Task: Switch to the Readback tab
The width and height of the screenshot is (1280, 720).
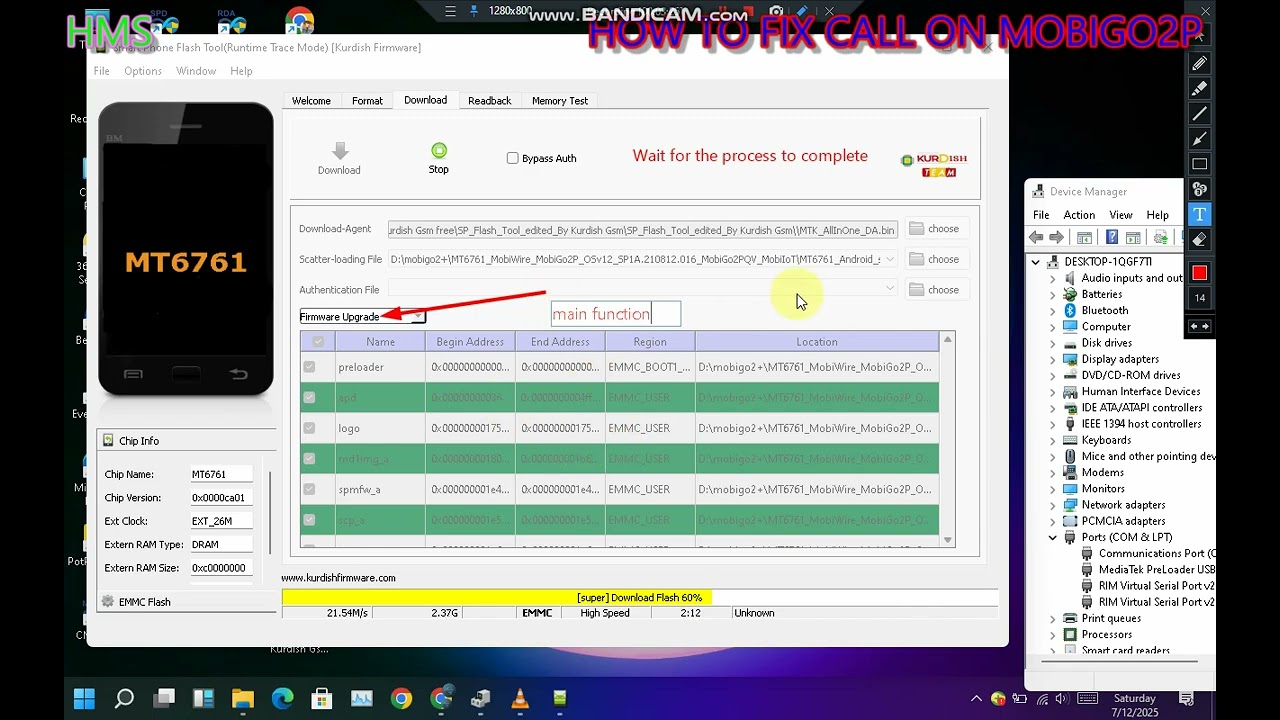Action: 489,101
